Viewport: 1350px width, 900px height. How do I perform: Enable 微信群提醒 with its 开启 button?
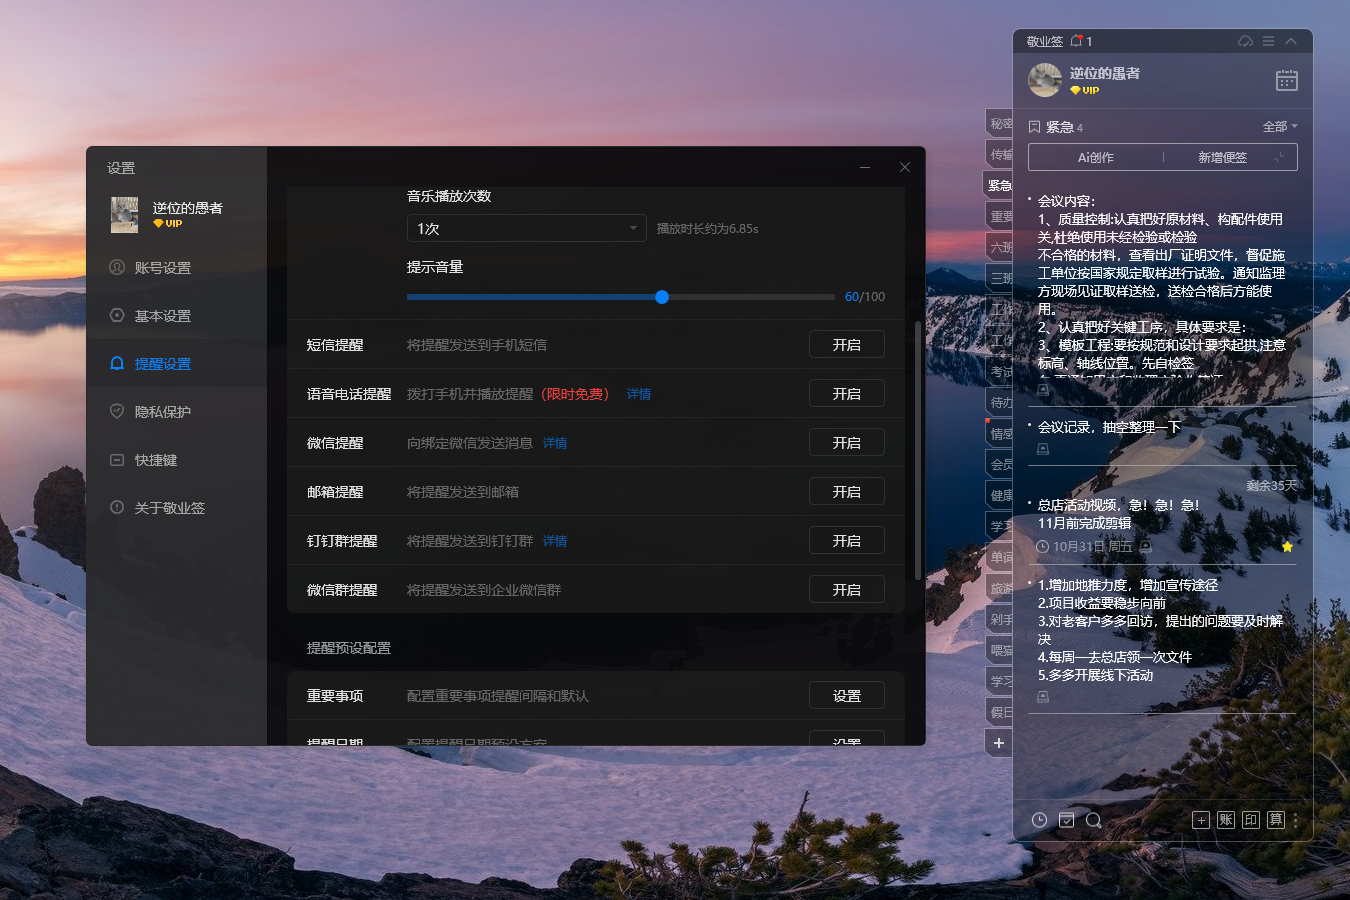[847, 590]
